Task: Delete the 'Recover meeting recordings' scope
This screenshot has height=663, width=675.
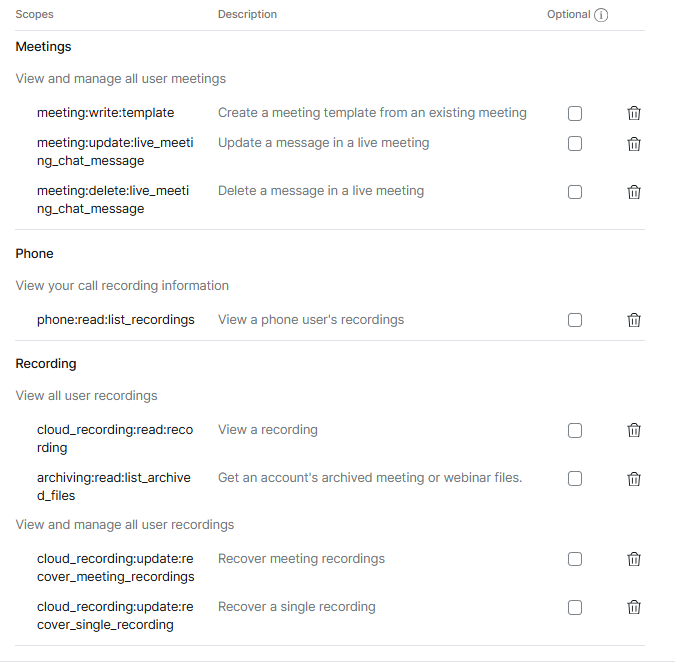Action: coord(633,559)
